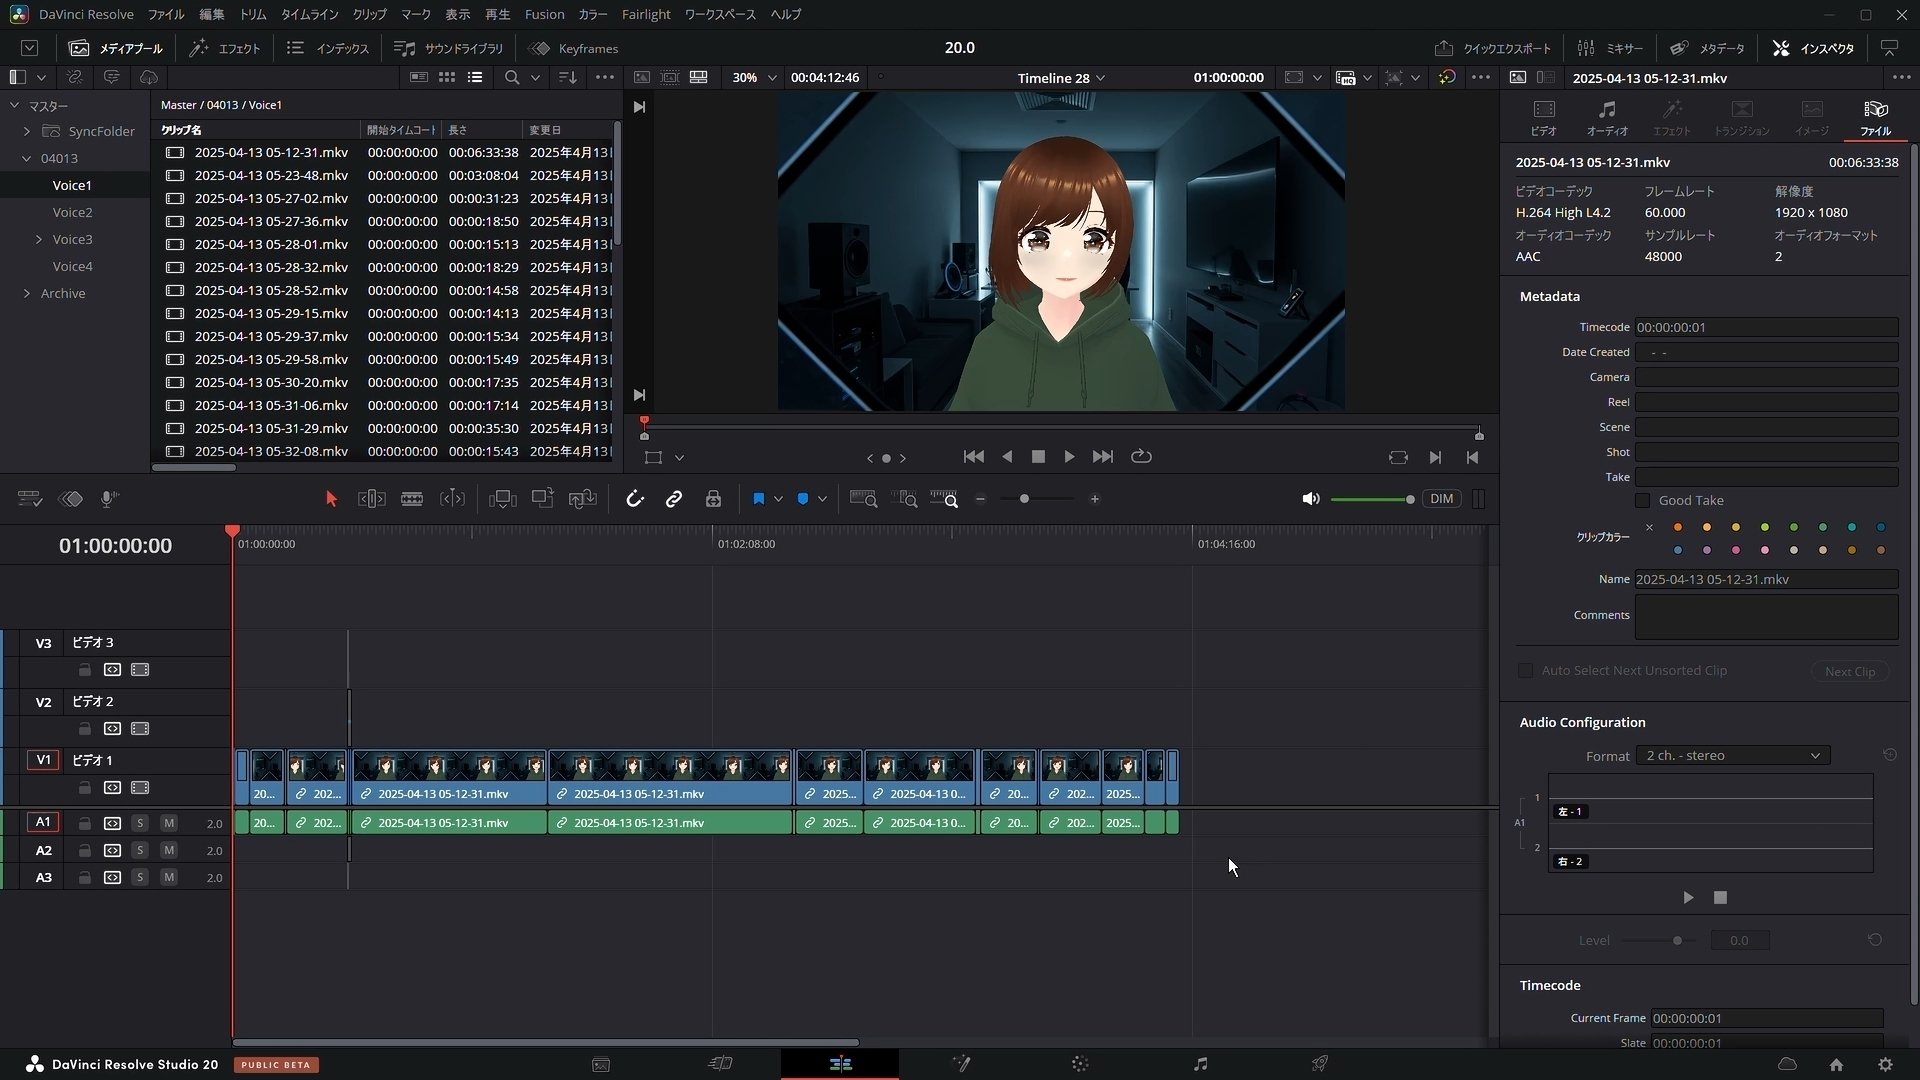
Task: Open the Fairlight menu
Action: click(x=646, y=14)
